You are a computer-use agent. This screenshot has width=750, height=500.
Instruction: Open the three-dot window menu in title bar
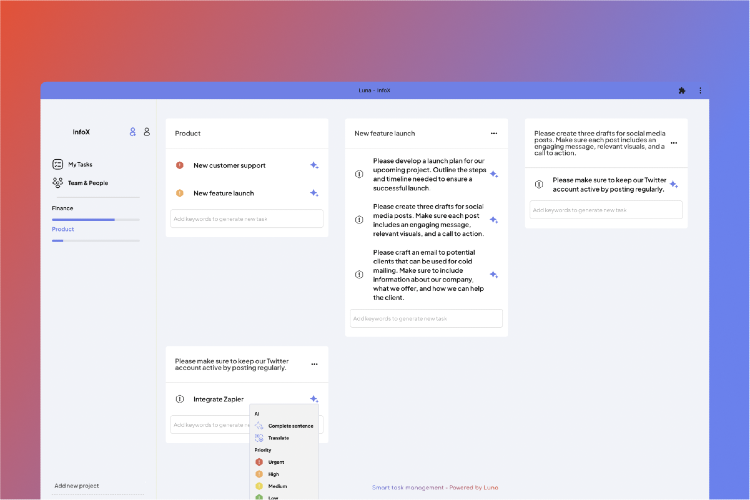tap(700, 90)
